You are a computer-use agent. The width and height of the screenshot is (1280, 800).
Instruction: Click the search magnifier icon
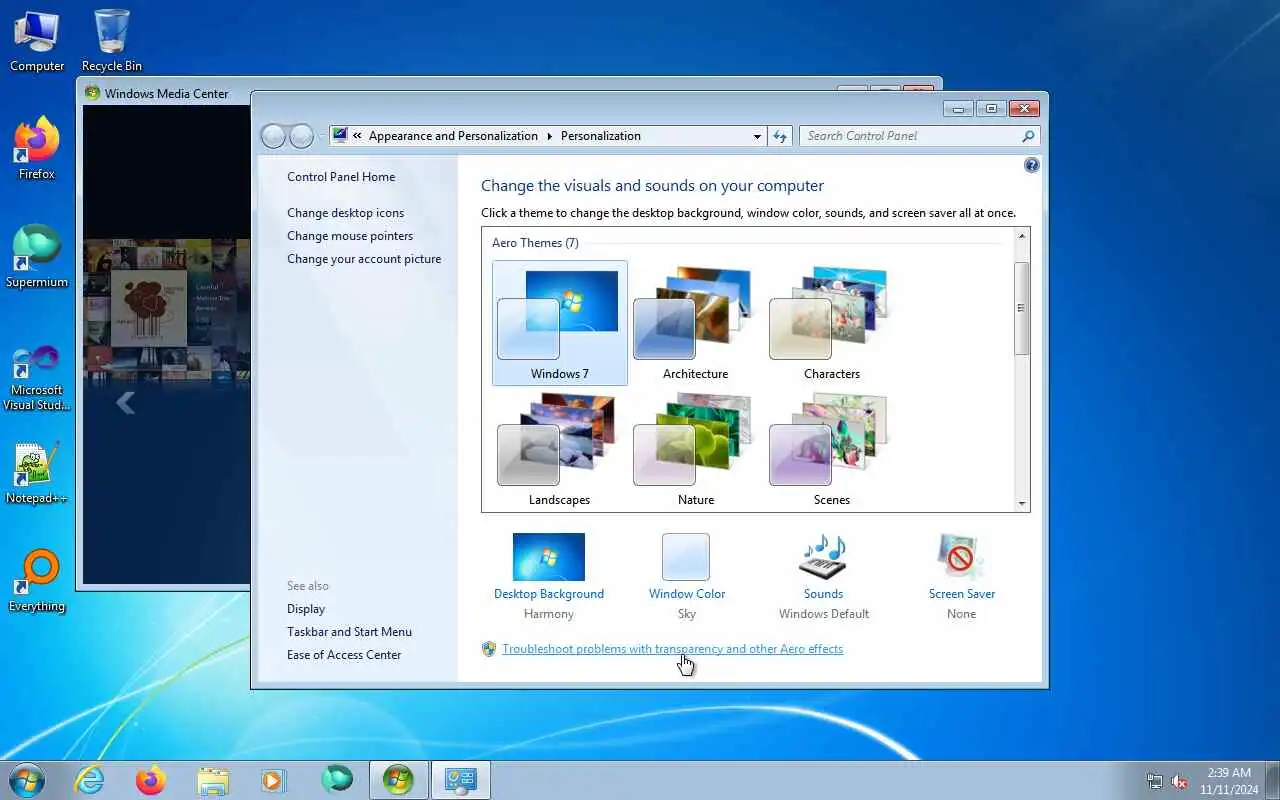[1028, 136]
